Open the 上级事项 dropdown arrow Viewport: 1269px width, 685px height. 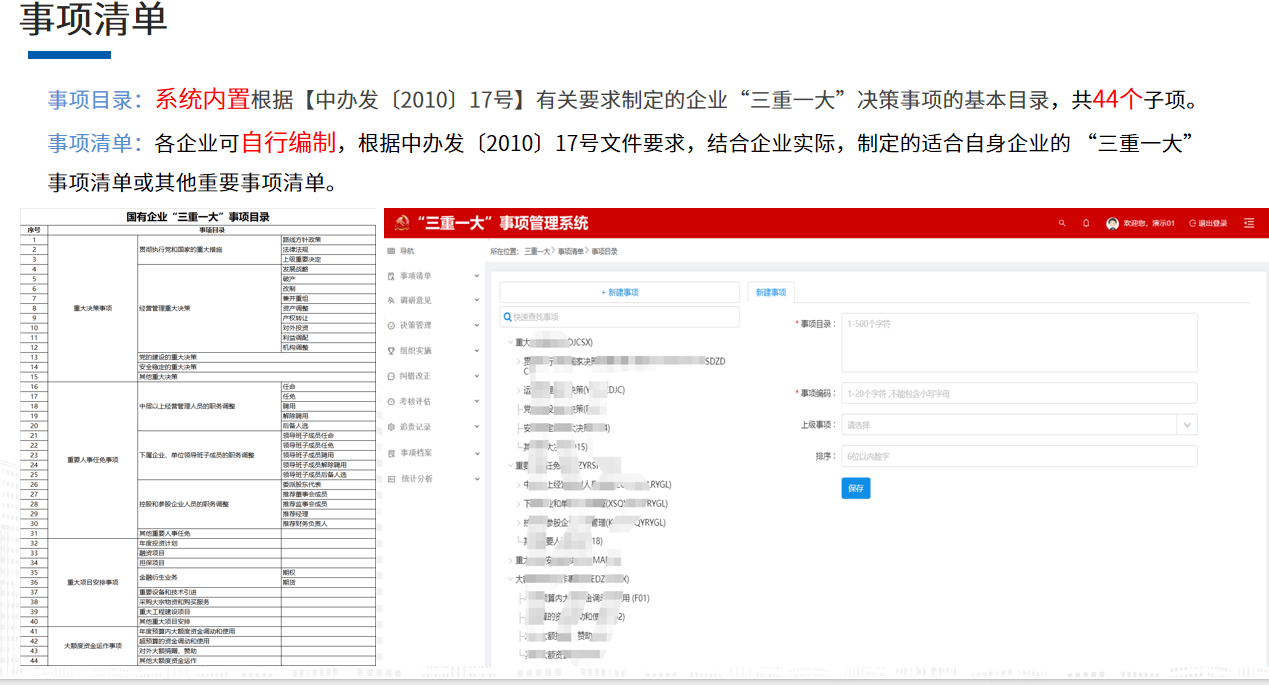(x=1187, y=425)
